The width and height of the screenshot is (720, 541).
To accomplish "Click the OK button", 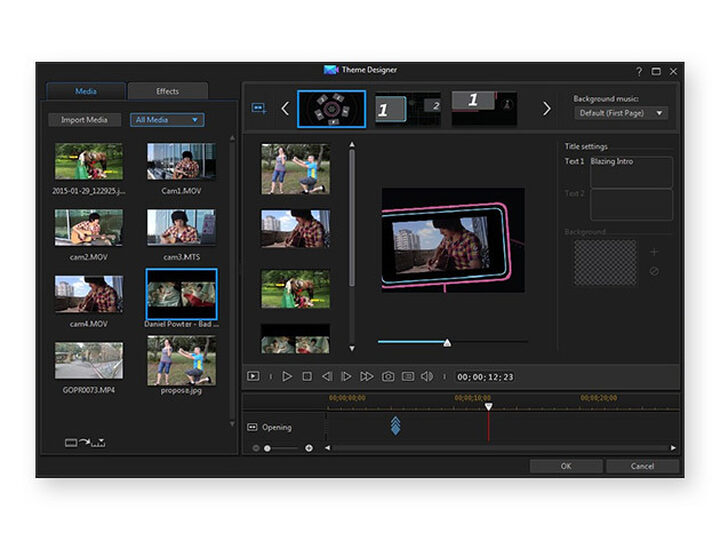I will point(565,466).
